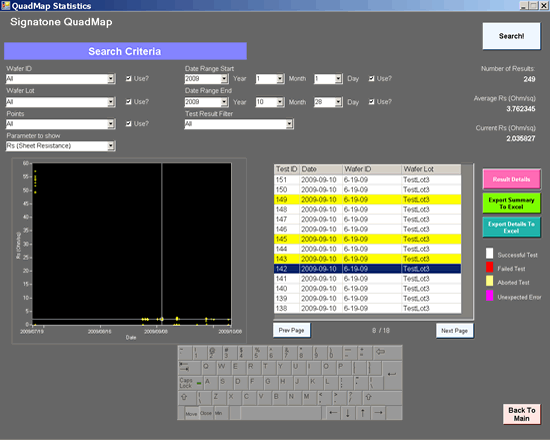
Task: Go to the next results with Next Page
Action: click(x=455, y=331)
